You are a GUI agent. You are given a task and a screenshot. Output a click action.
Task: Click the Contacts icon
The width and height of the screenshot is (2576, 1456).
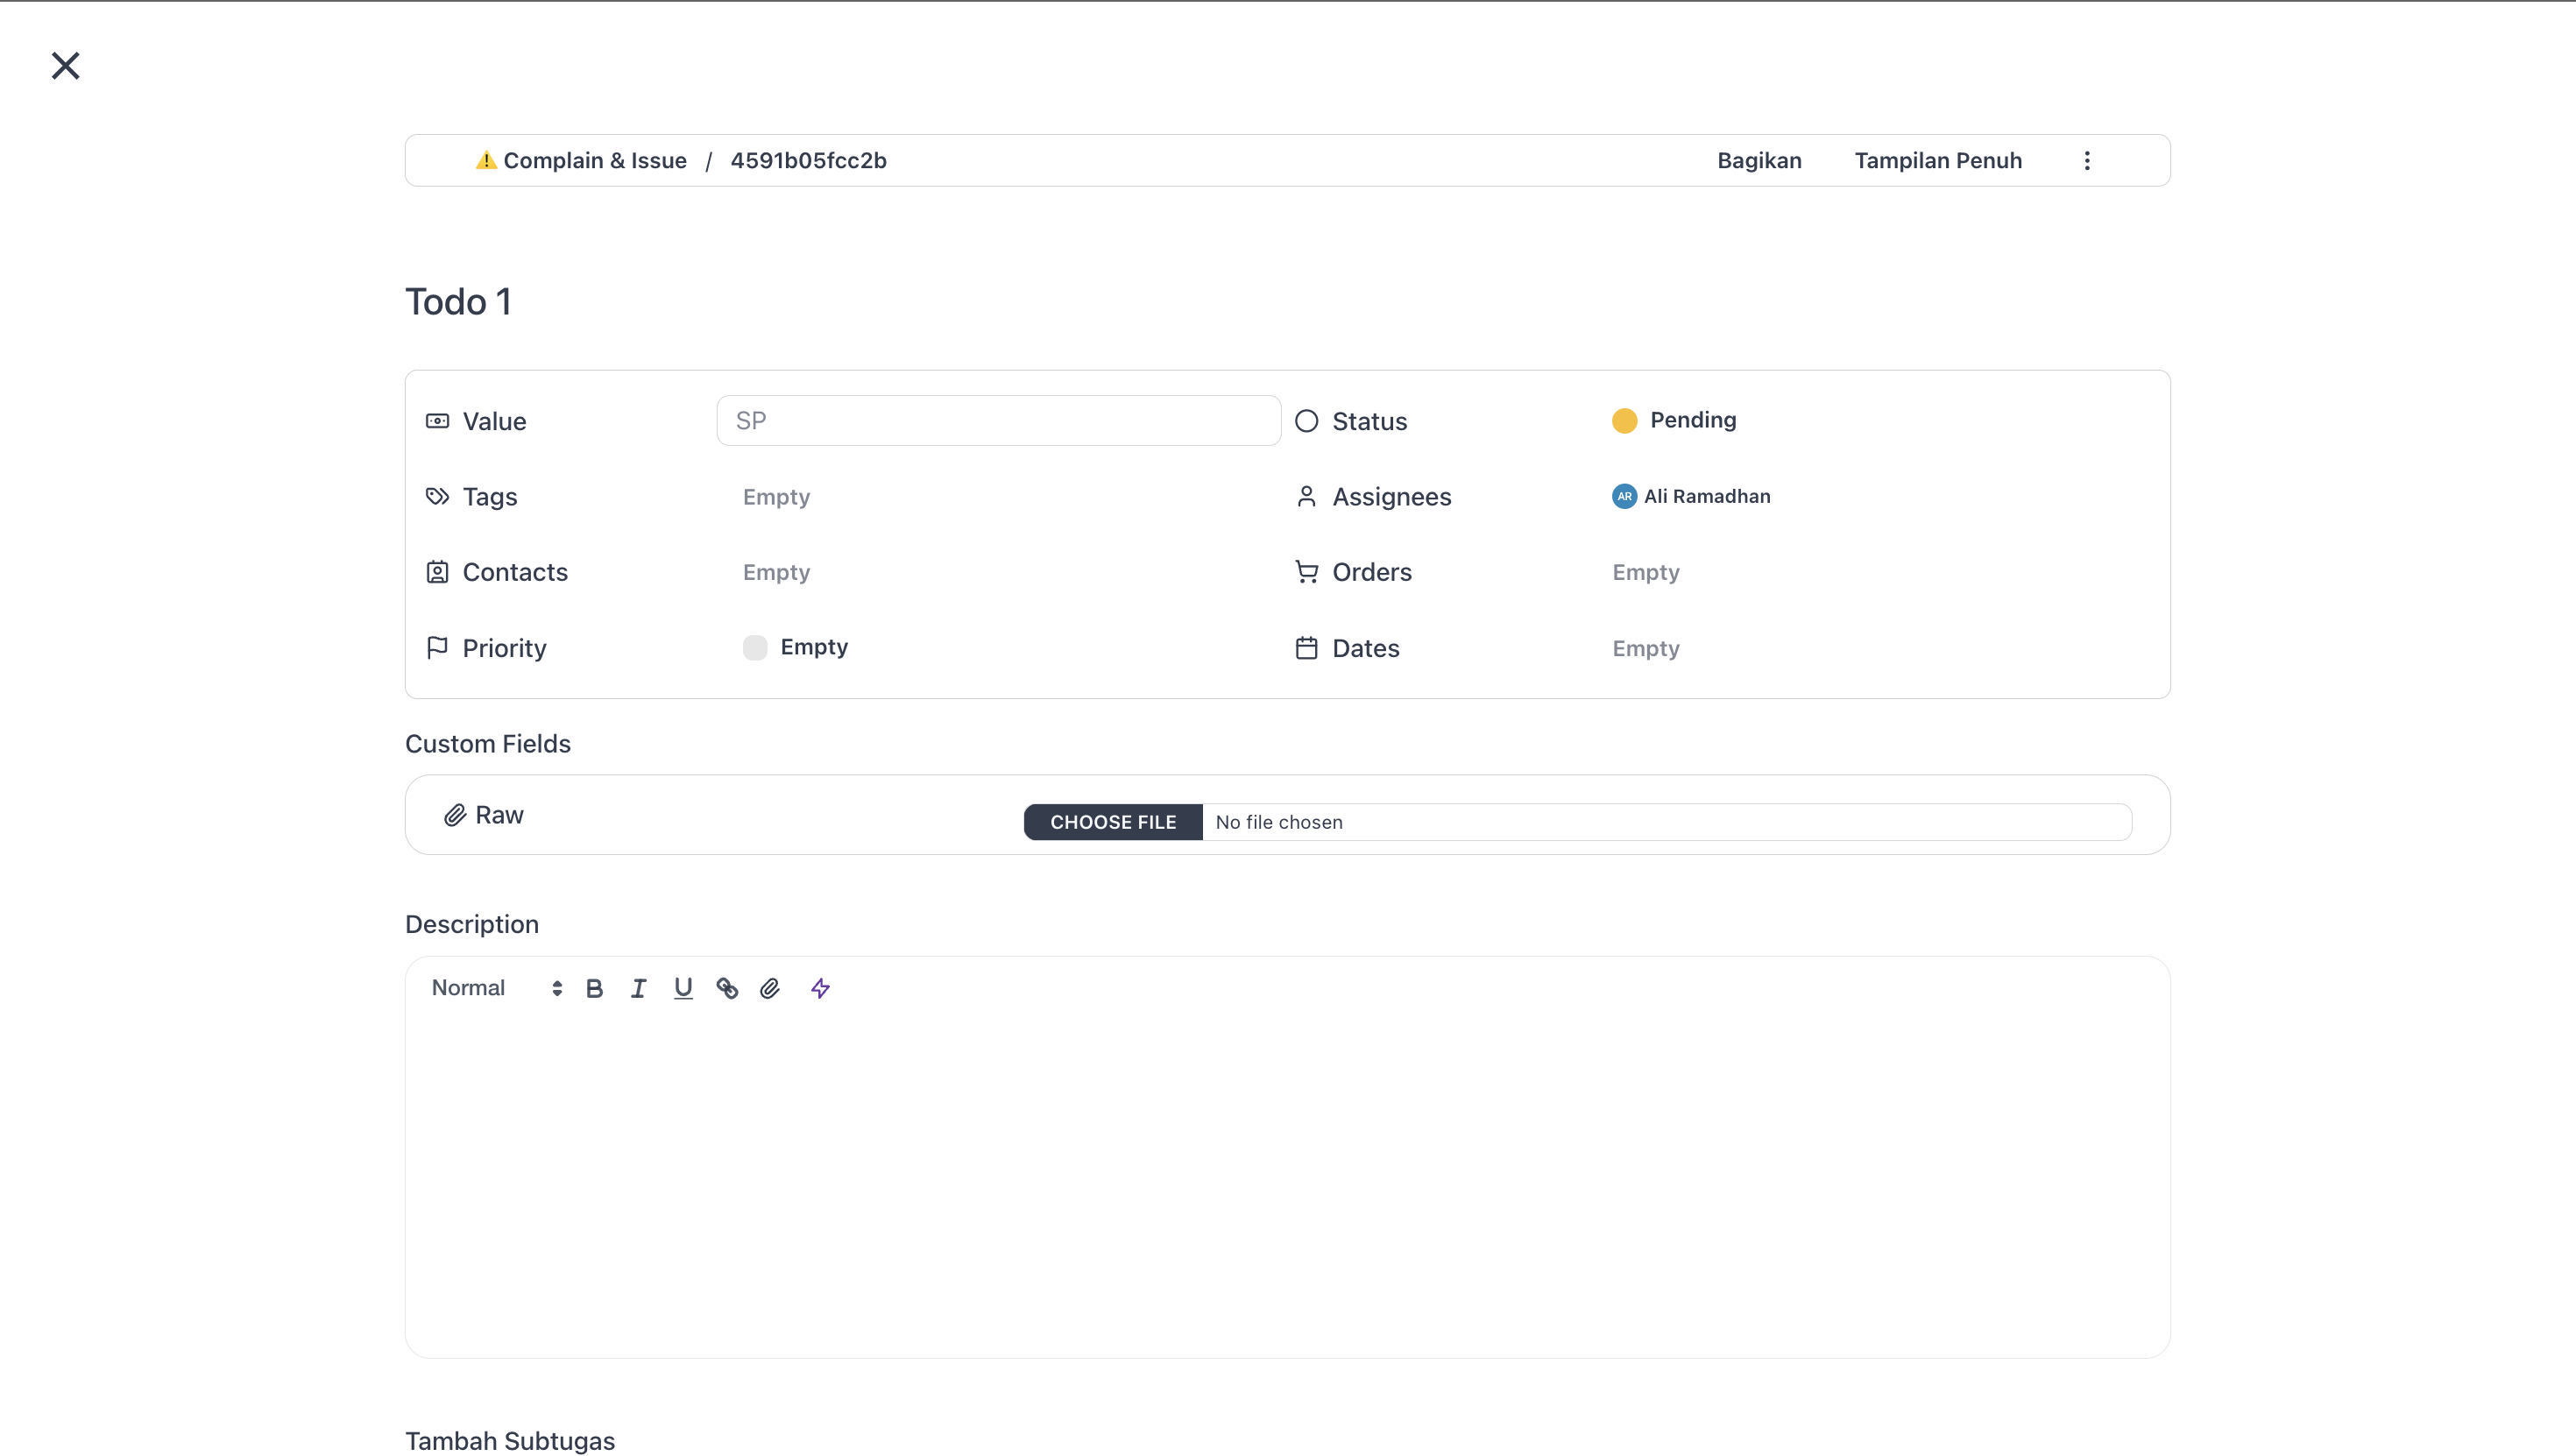pyautogui.click(x=437, y=572)
